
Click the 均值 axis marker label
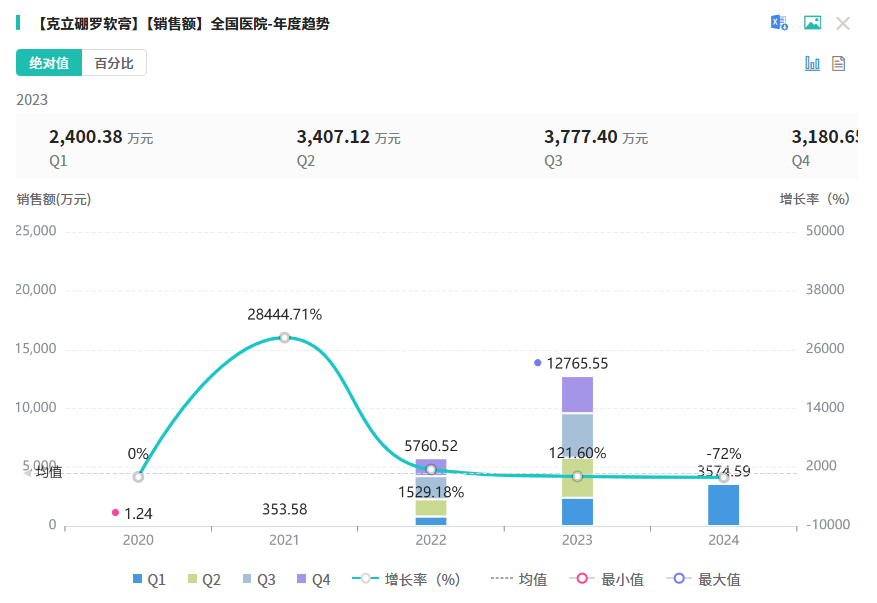click(49, 472)
